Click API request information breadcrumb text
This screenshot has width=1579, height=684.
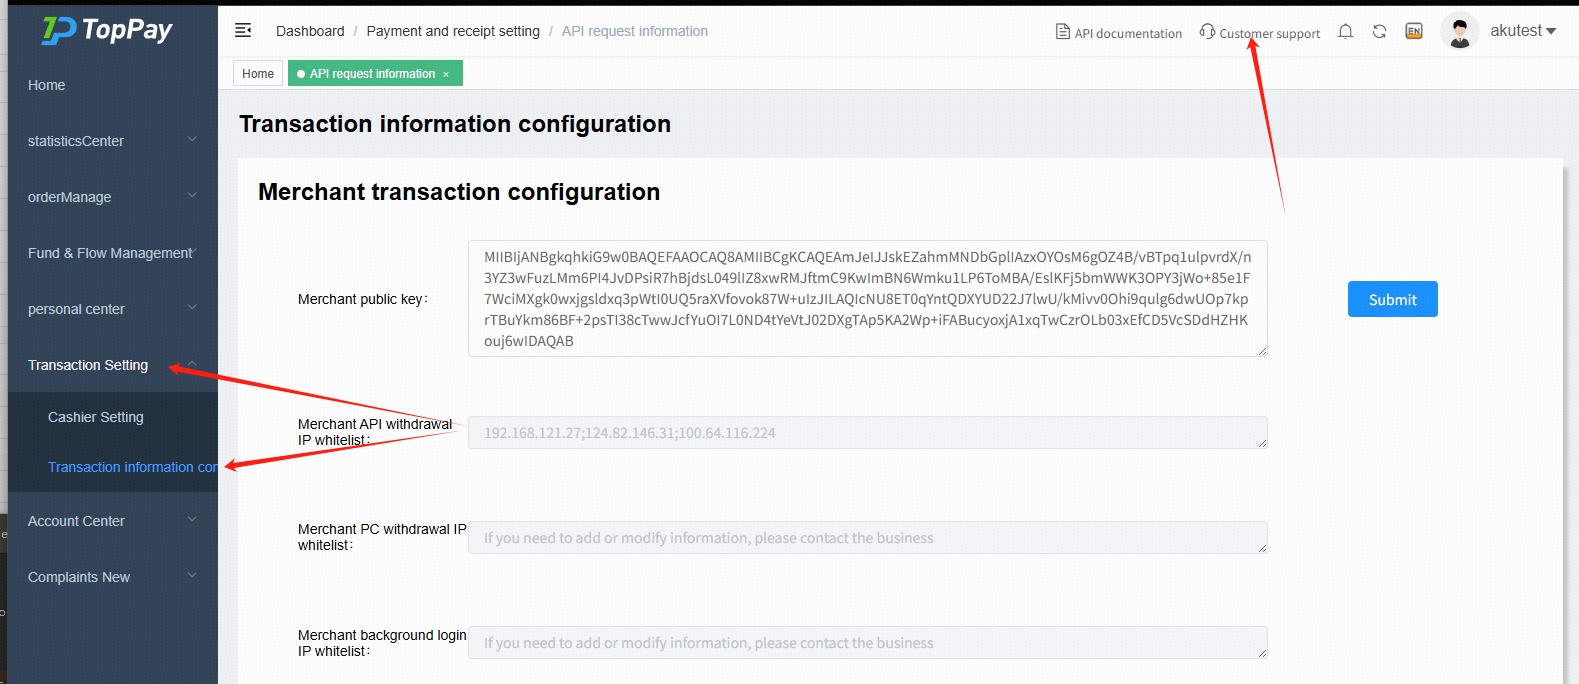[635, 31]
